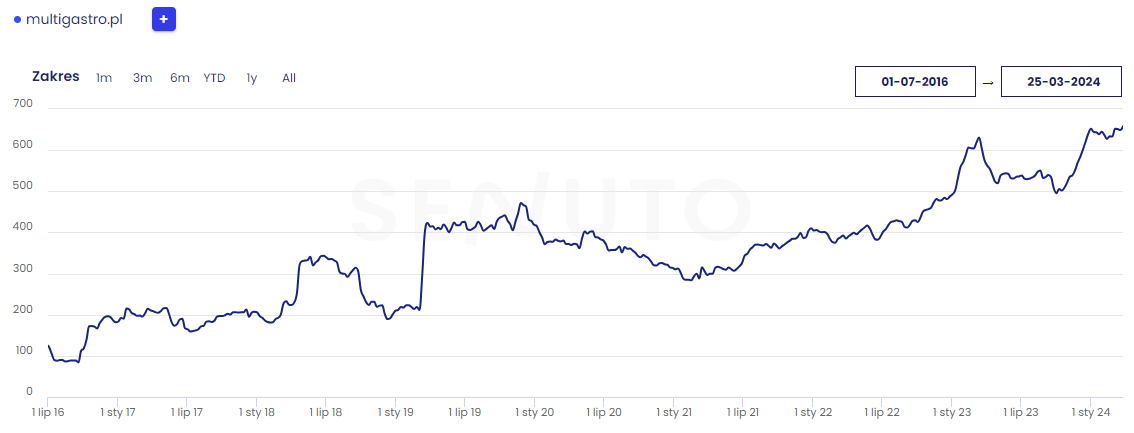Viewport: 1134px width, 433px height.
Task: Select the 3m range option
Action: click(142, 78)
